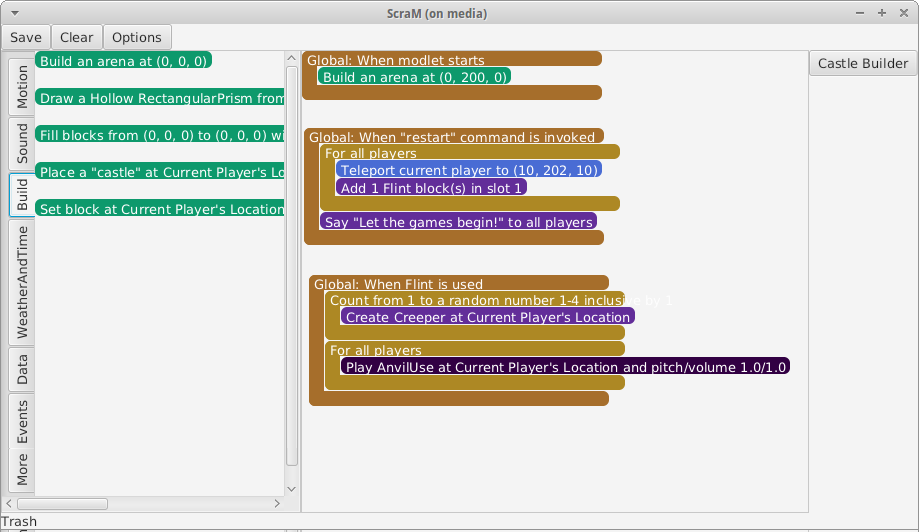Switch to the Motion tab
Screen dimensions: 919x532
coord(22,89)
